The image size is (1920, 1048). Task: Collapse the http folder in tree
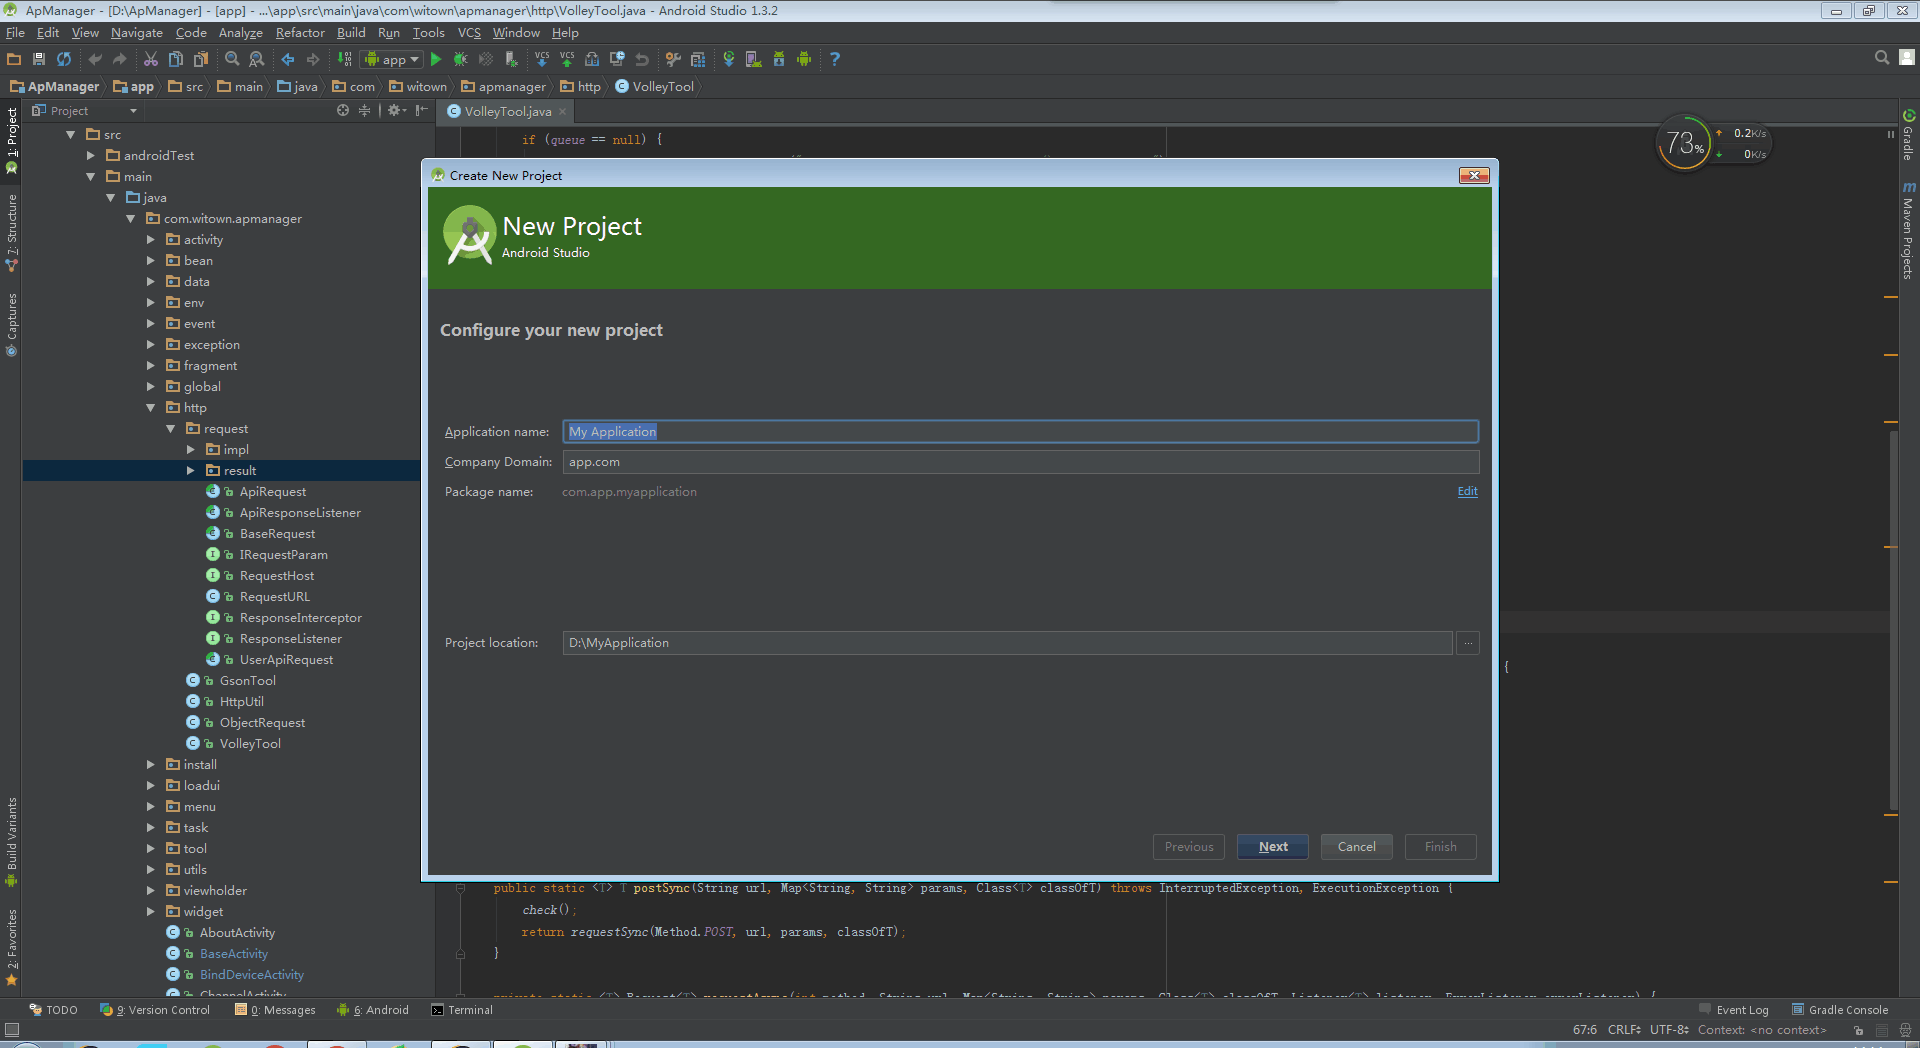click(x=151, y=408)
